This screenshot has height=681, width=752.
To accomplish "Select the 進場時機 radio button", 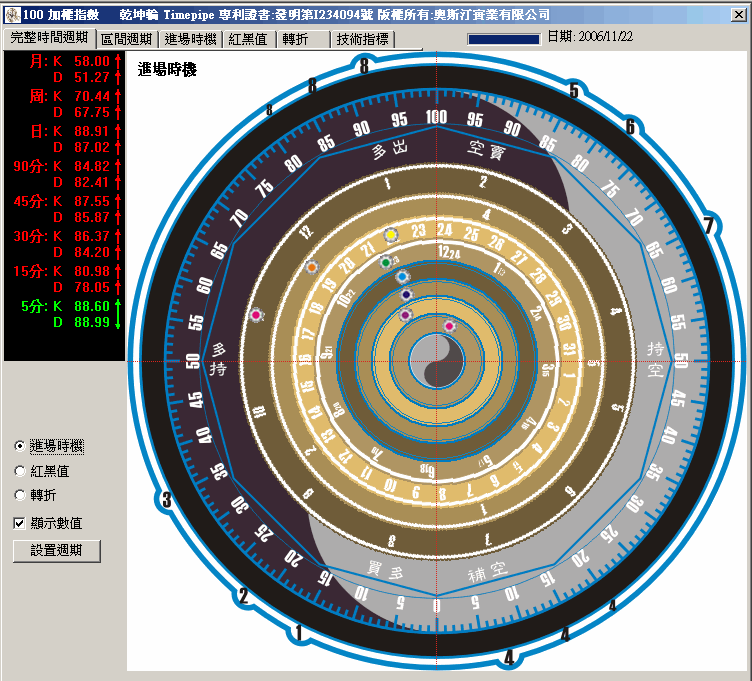I will pos(20,445).
